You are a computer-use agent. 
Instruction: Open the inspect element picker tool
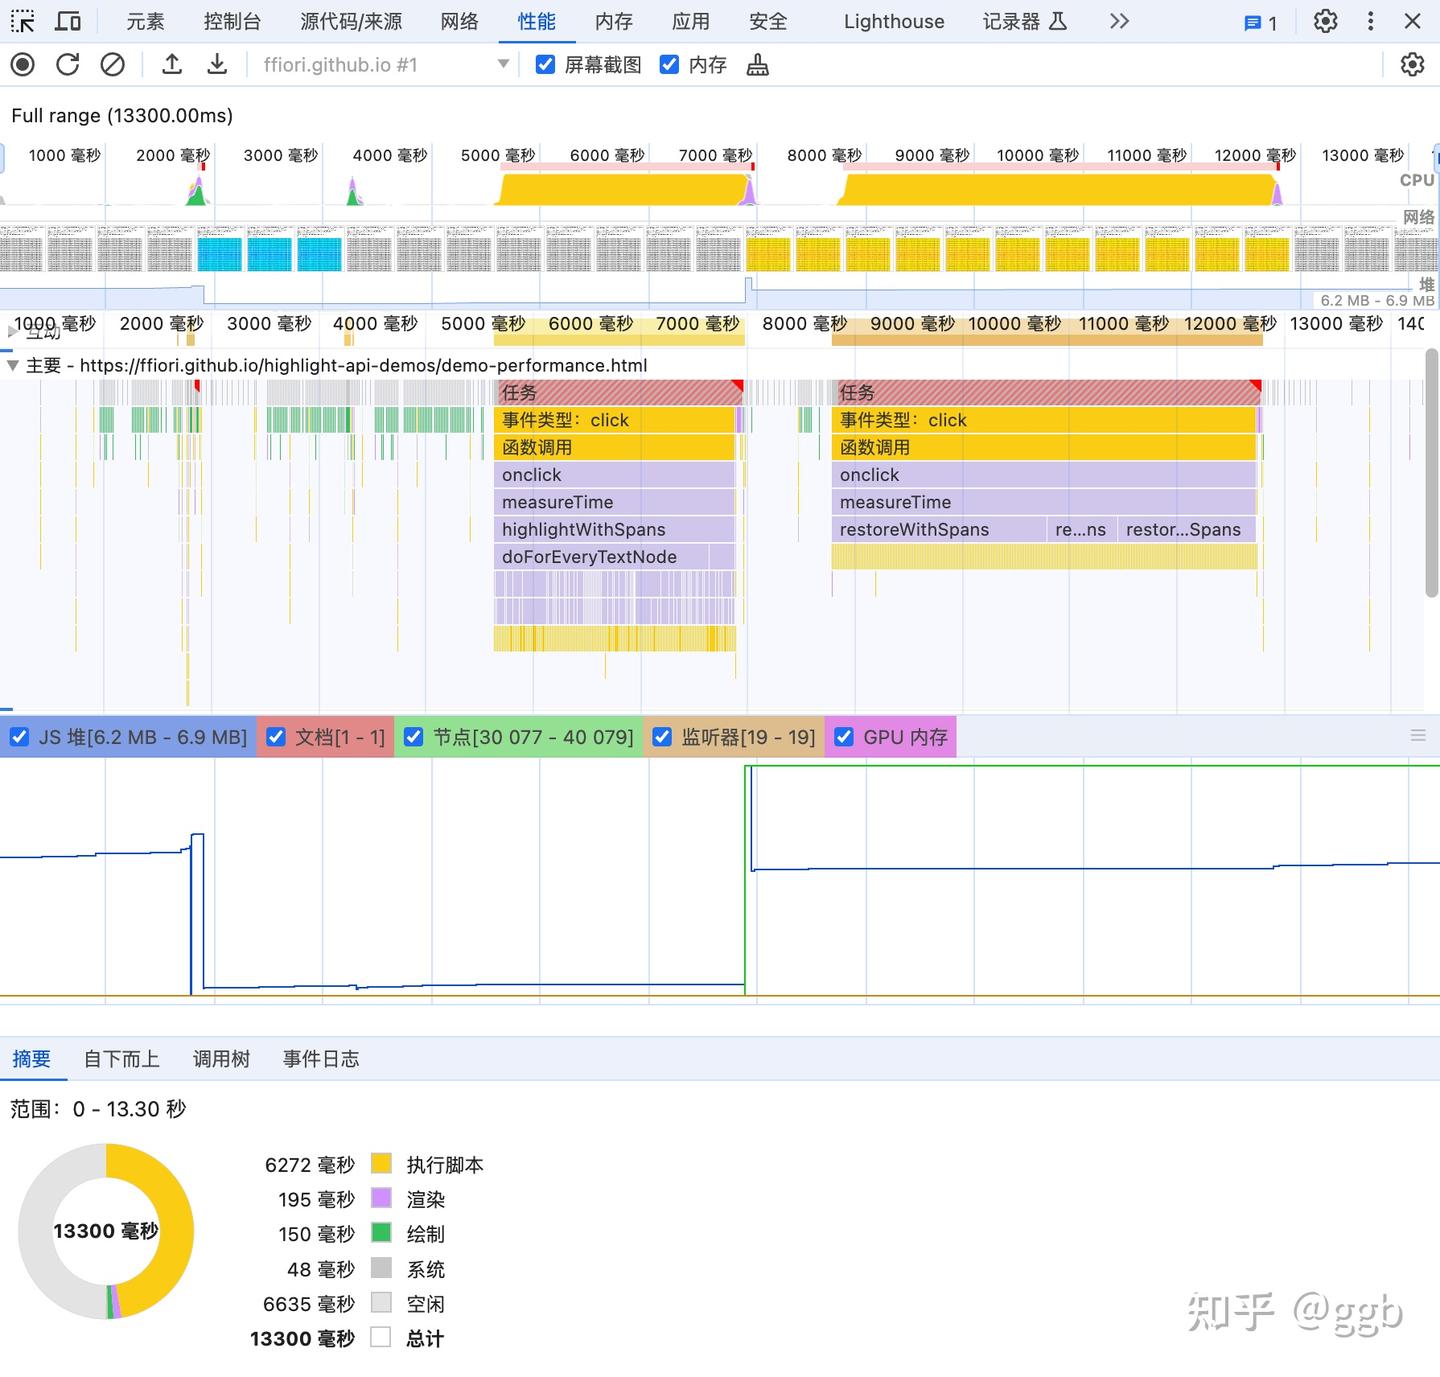pyautogui.click(x=22, y=21)
